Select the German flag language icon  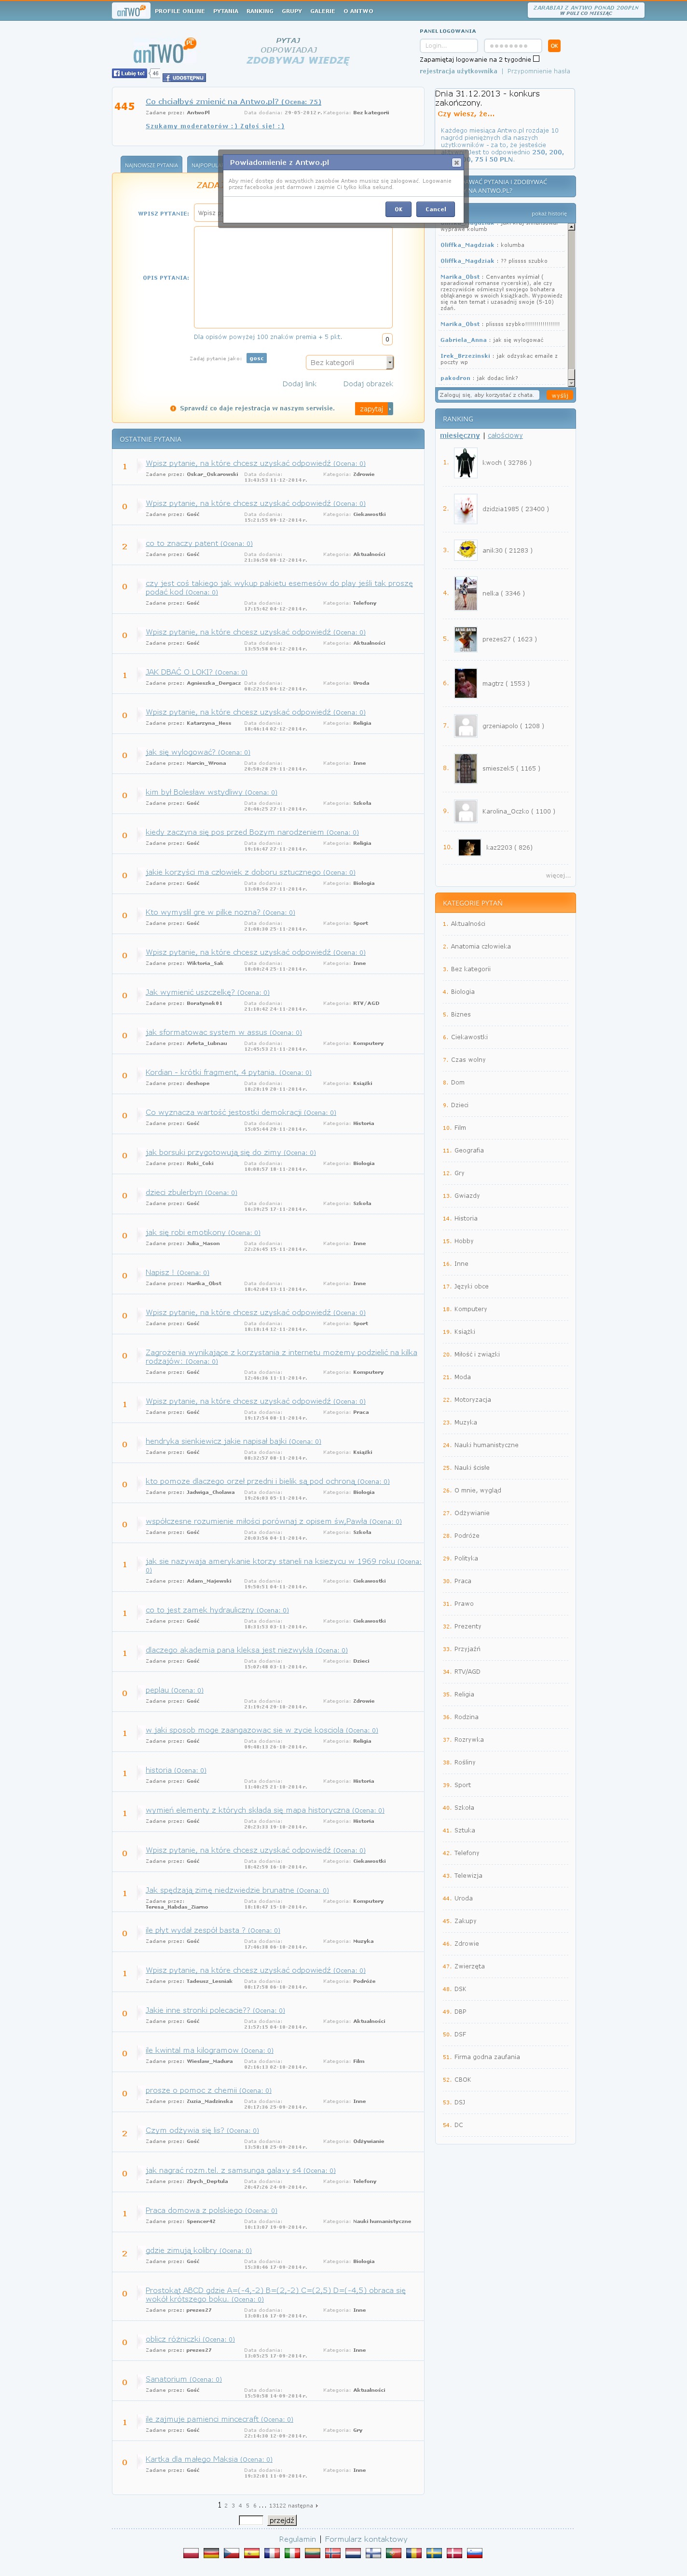point(211,2552)
